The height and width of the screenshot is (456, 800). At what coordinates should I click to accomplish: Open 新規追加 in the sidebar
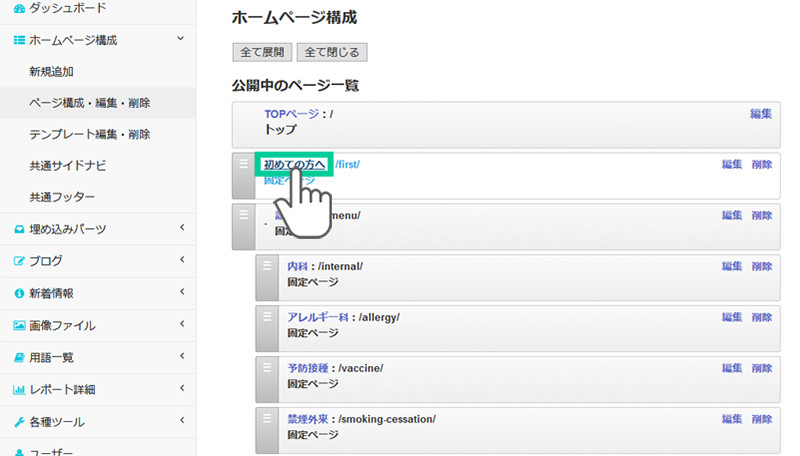coord(51,71)
